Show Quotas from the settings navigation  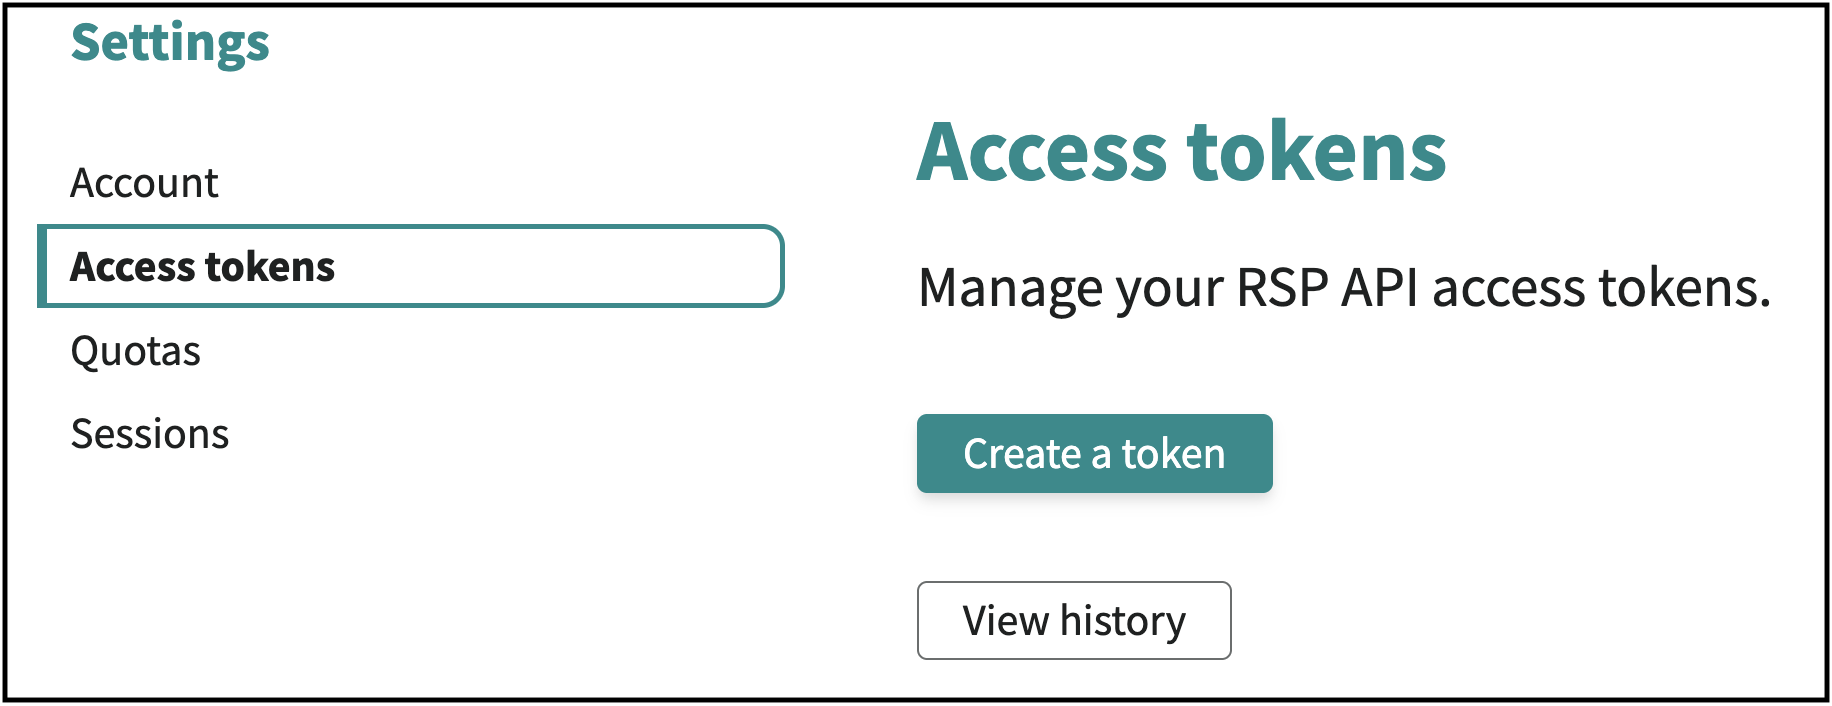click(x=136, y=351)
